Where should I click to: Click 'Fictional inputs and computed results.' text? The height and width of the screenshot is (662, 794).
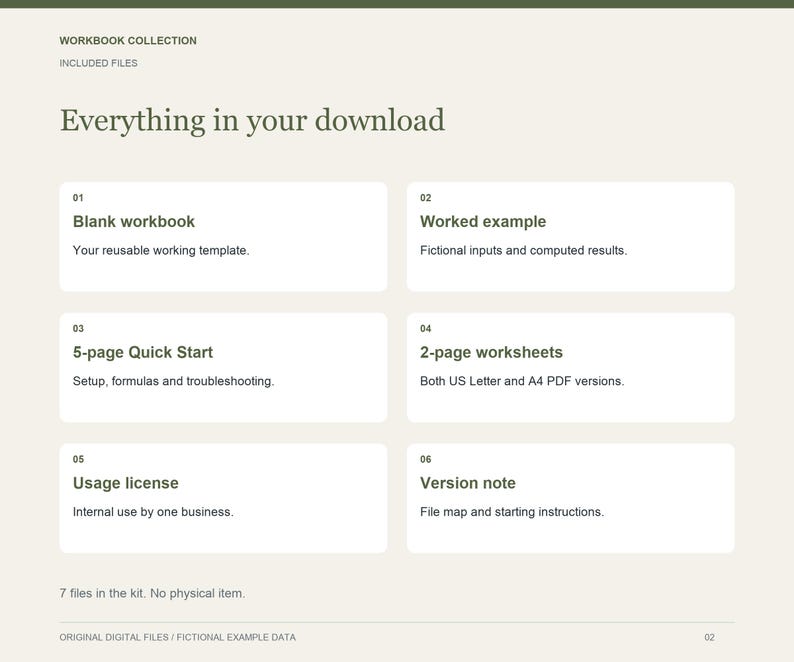coord(524,250)
